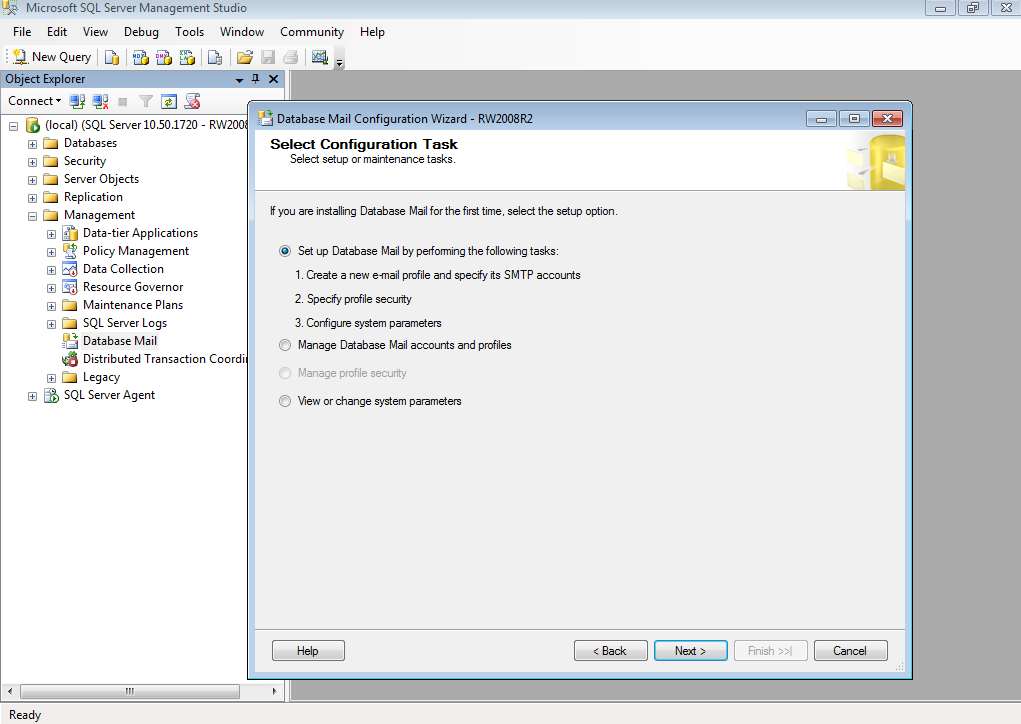Image resolution: width=1021 pixels, height=724 pixels.
Task: Click the New Query toolbar button
Action: click(x=52, y=57)
